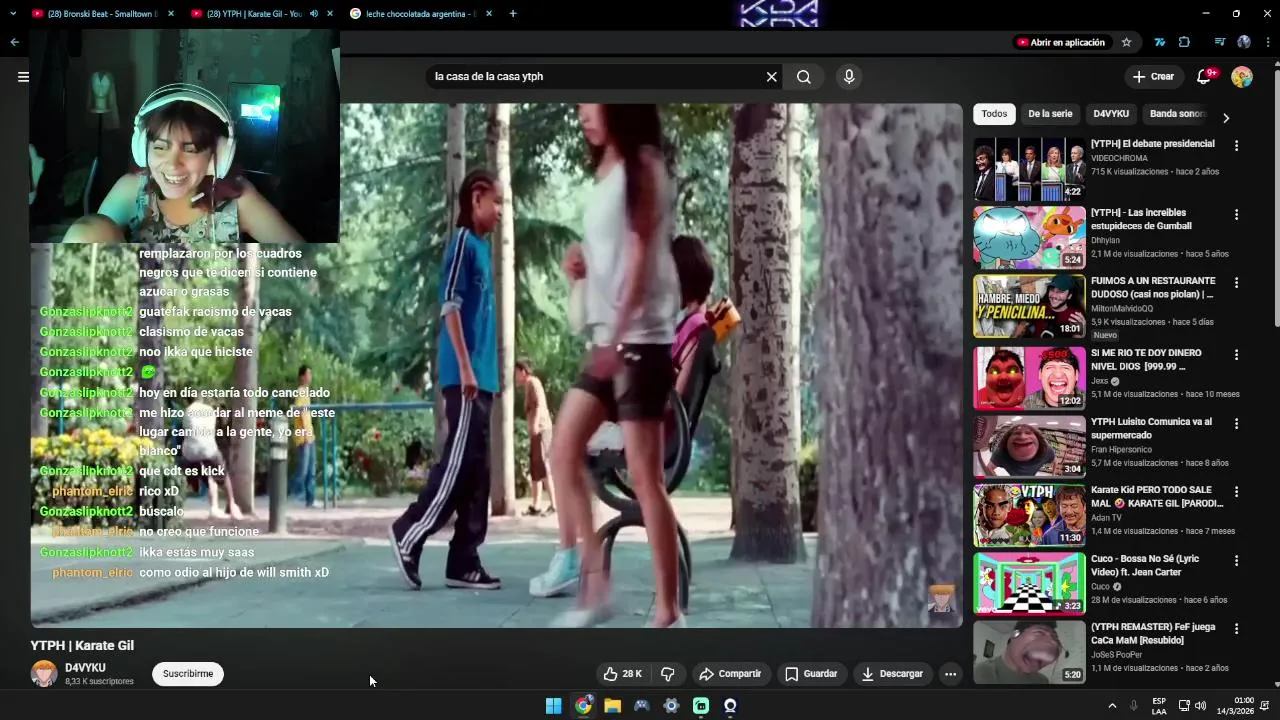Select the De la serie chip
The width and height of the screenshot is (1280, 720).
point(1050,114)
